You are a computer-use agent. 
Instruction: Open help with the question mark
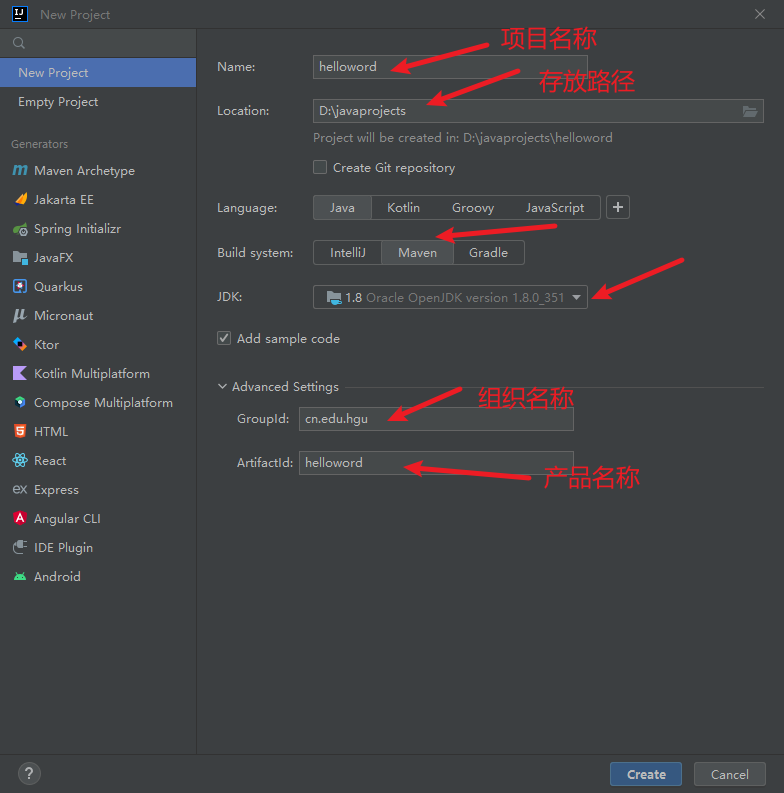click(x=29, y=773)
